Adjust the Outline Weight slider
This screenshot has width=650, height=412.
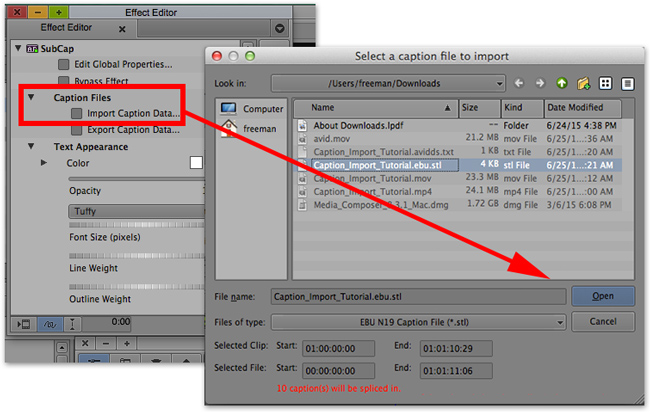(x=137, y=287)
